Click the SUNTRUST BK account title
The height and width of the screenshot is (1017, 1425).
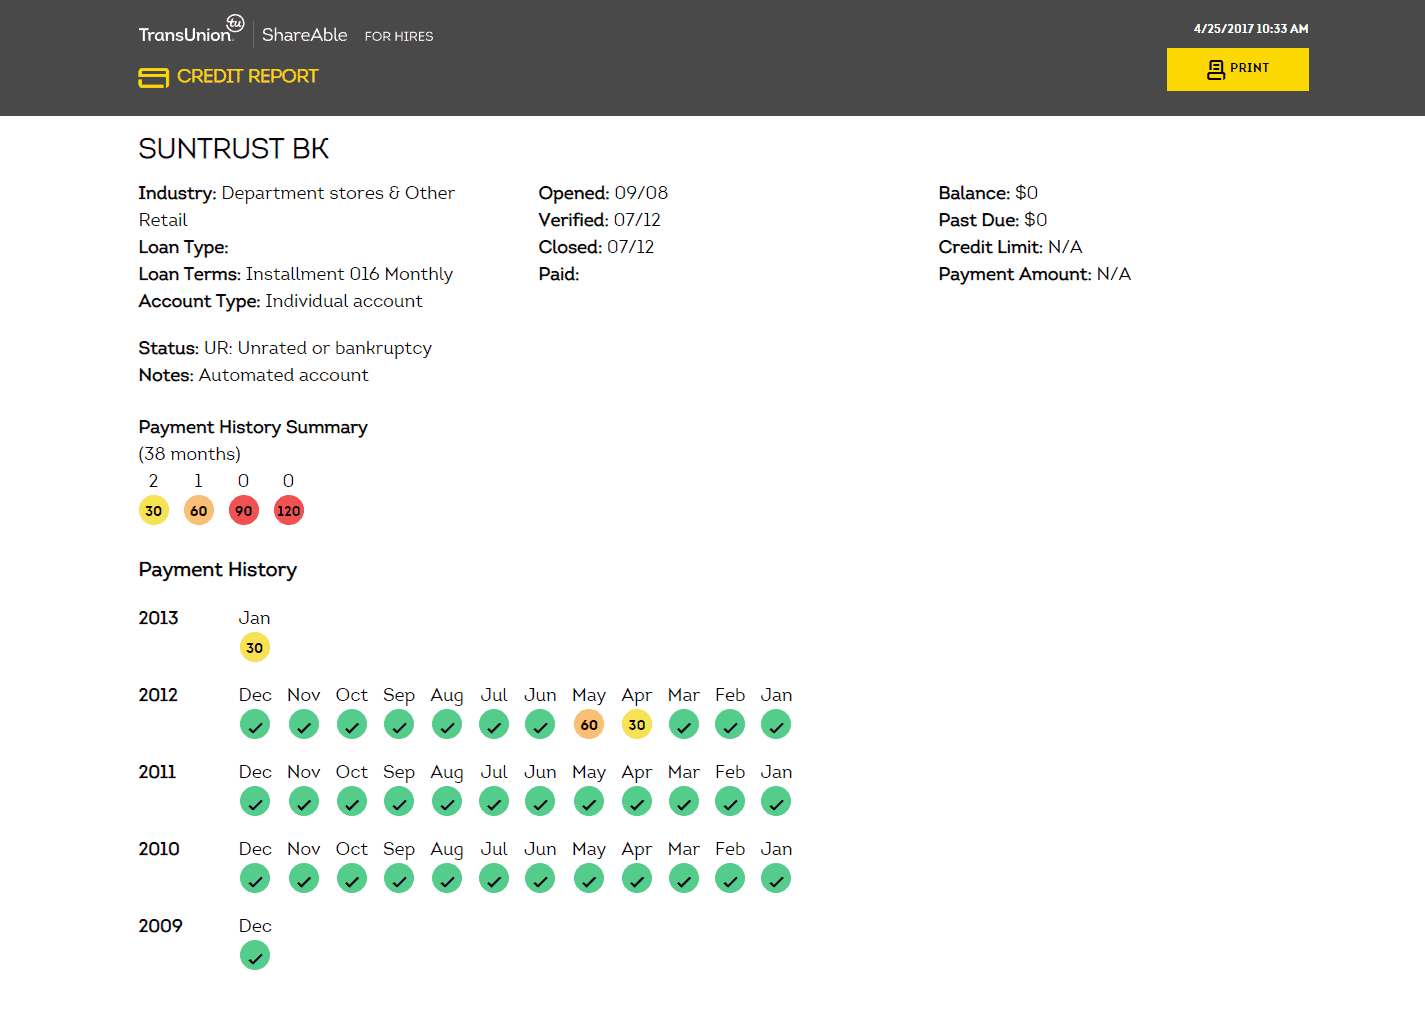click(233, 148)
